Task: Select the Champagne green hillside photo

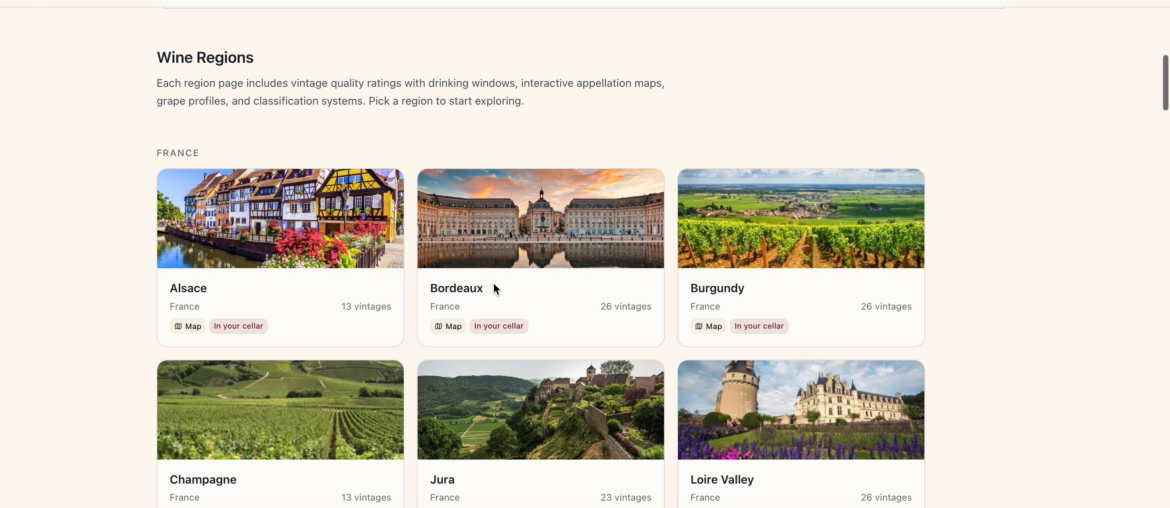Action: pyautogui.click(x=280, y=410)
